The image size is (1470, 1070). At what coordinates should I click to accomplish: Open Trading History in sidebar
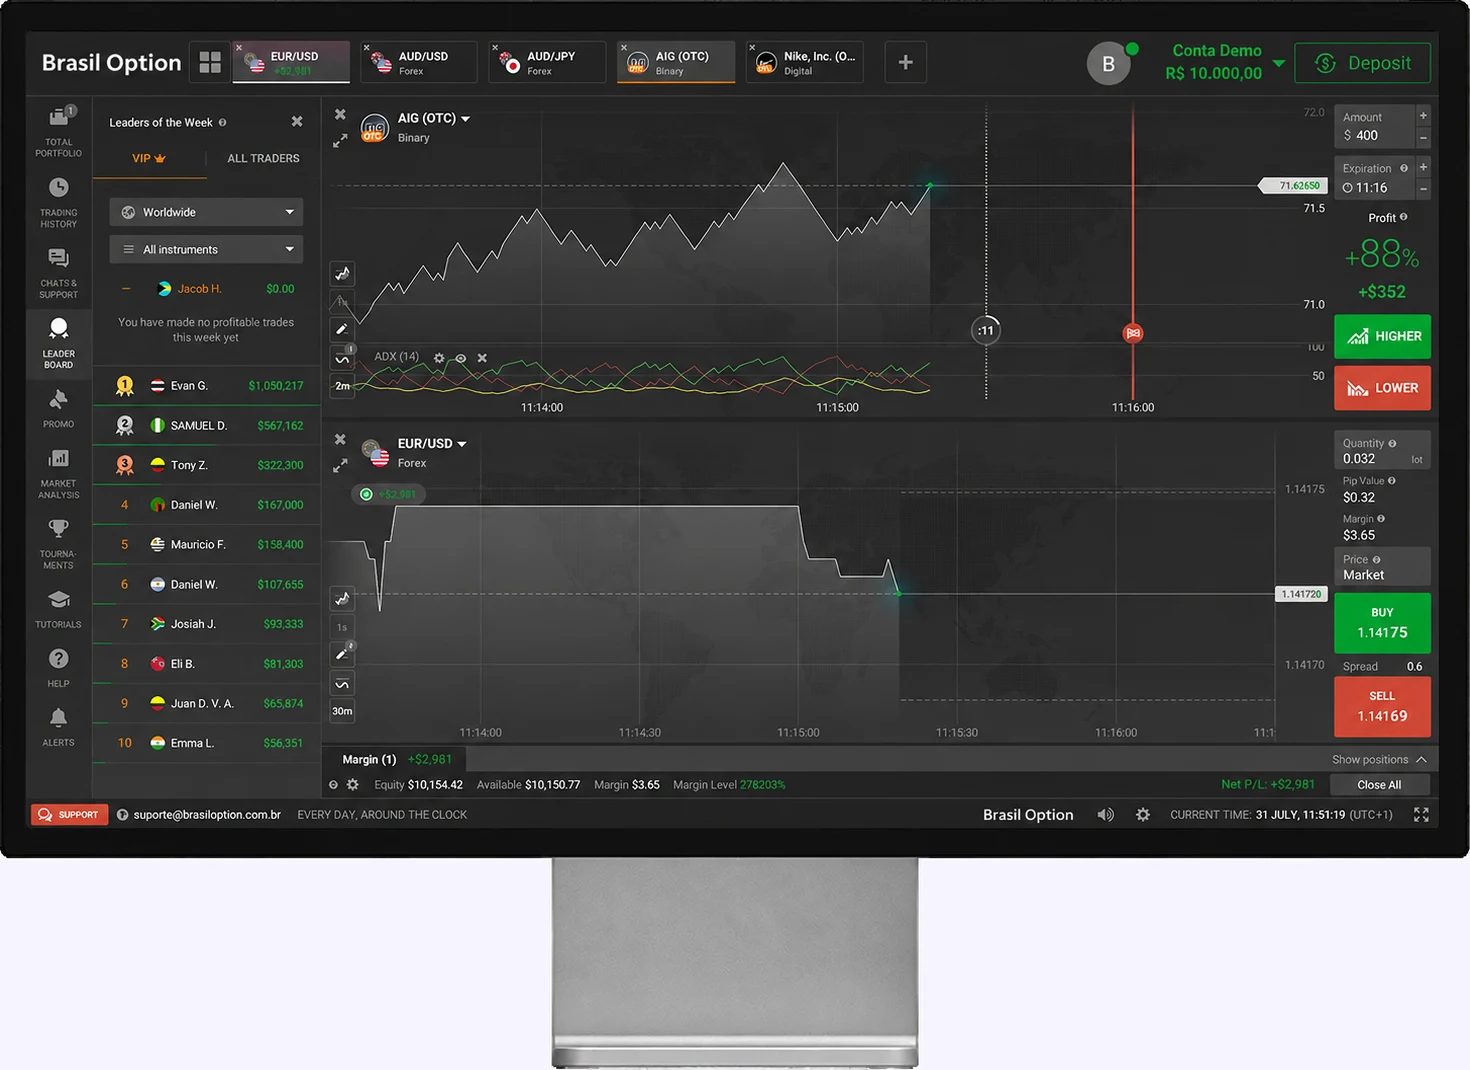tap(59, 202)
